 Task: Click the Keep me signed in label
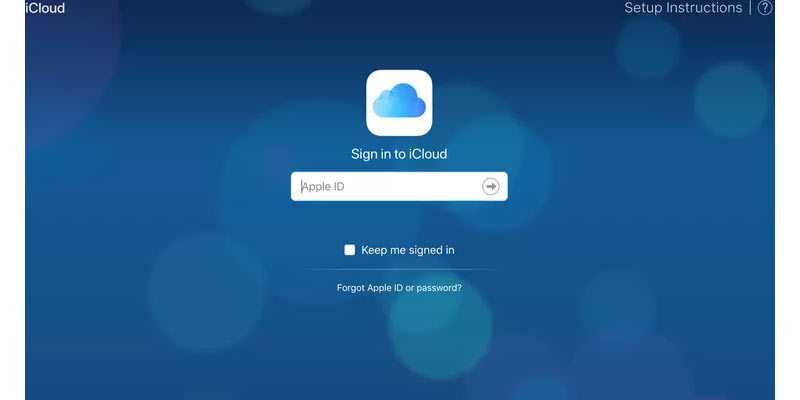[408, 250]
